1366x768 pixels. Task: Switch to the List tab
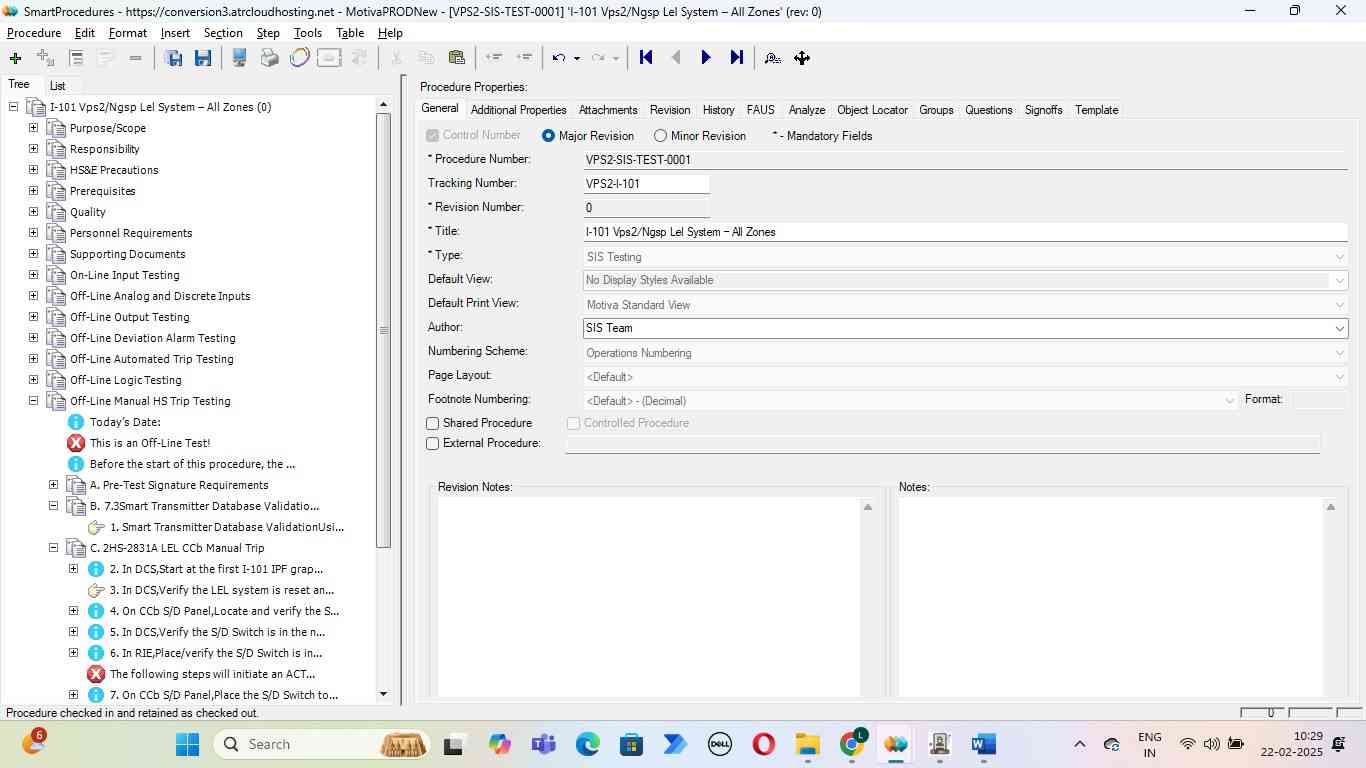point(58,86)
